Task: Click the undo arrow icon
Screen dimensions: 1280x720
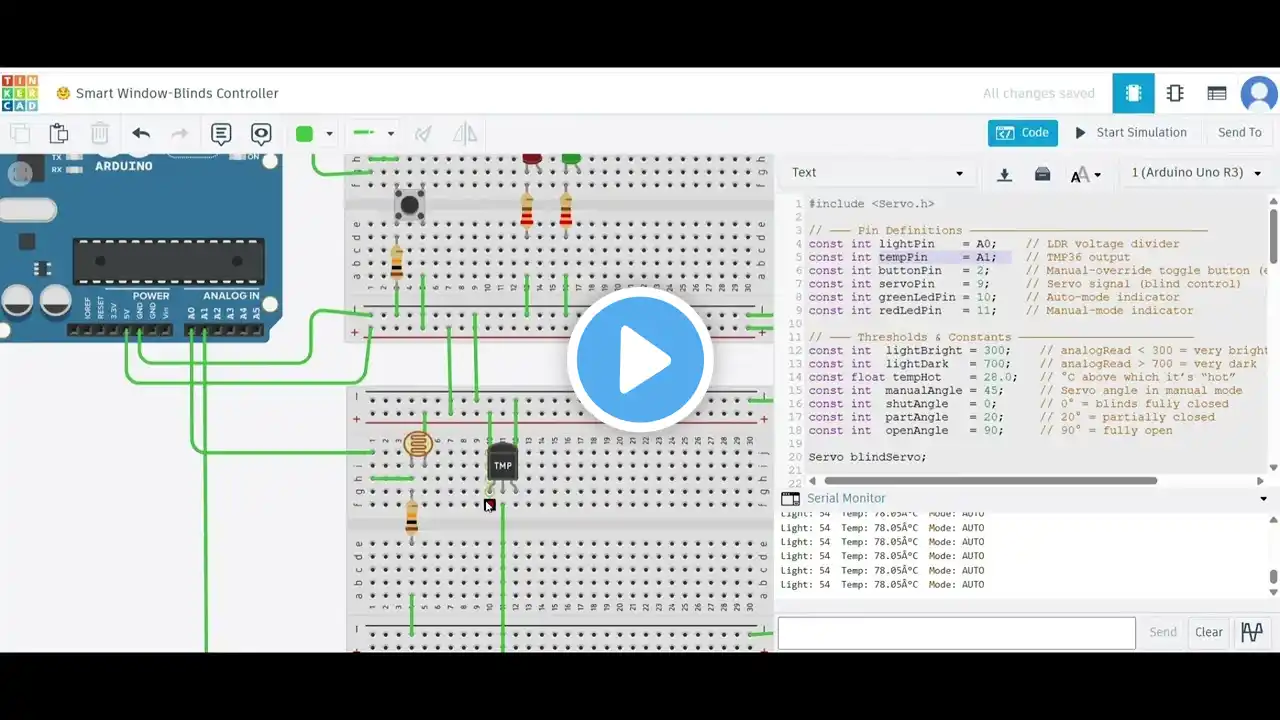Action: pyautogui.click(x=141, y=133)
